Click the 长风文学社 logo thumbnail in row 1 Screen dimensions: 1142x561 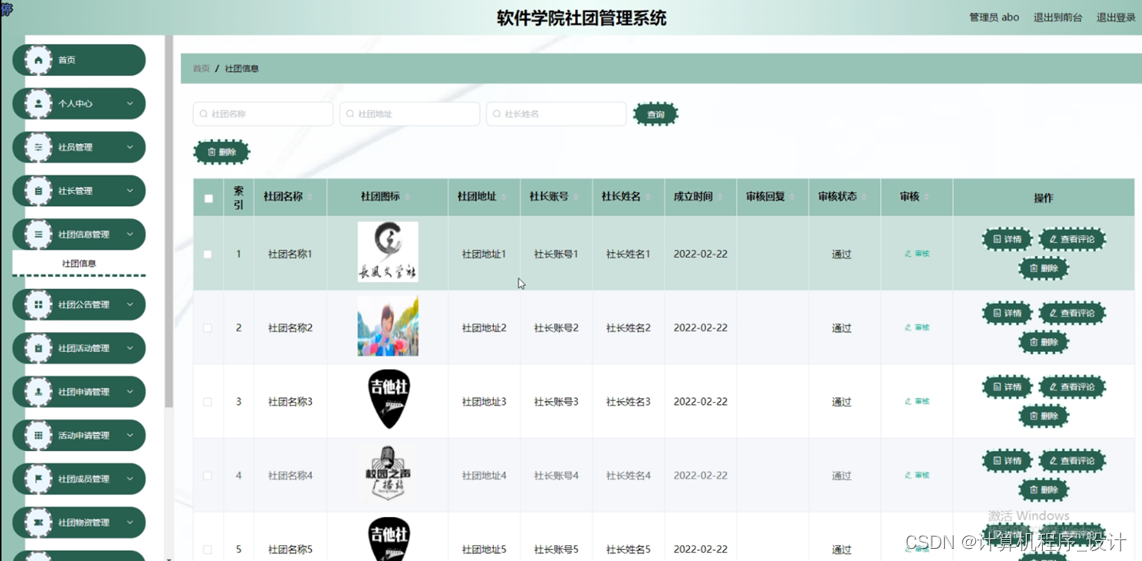[387, 252]
